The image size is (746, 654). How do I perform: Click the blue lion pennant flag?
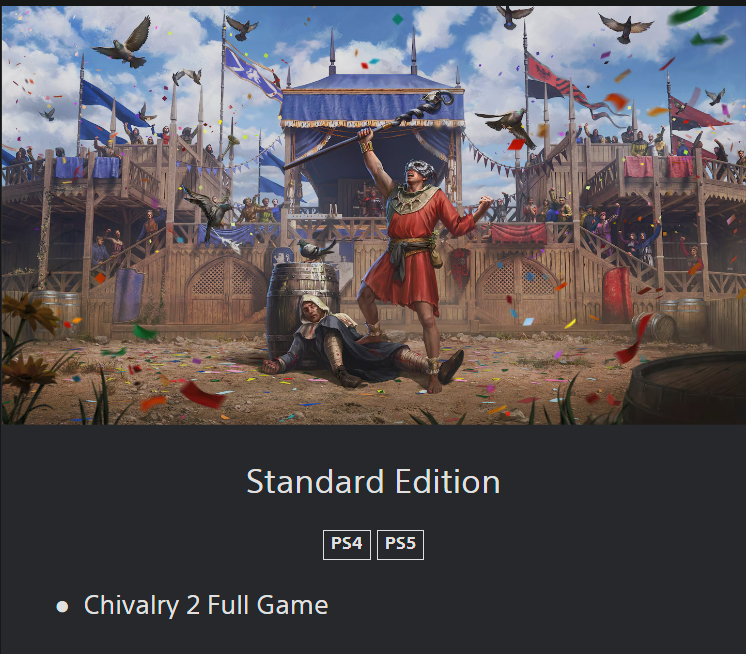click(x=253, y=72)
